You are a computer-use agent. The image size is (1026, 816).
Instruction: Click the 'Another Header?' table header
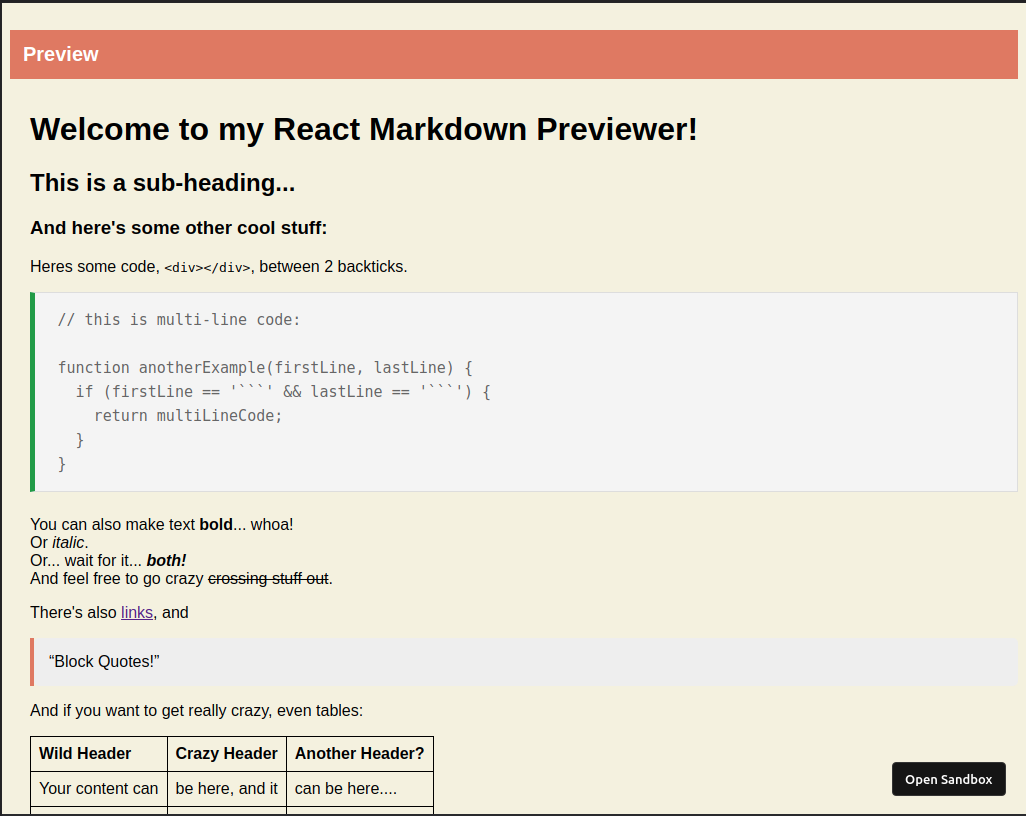tap(360, 754)
